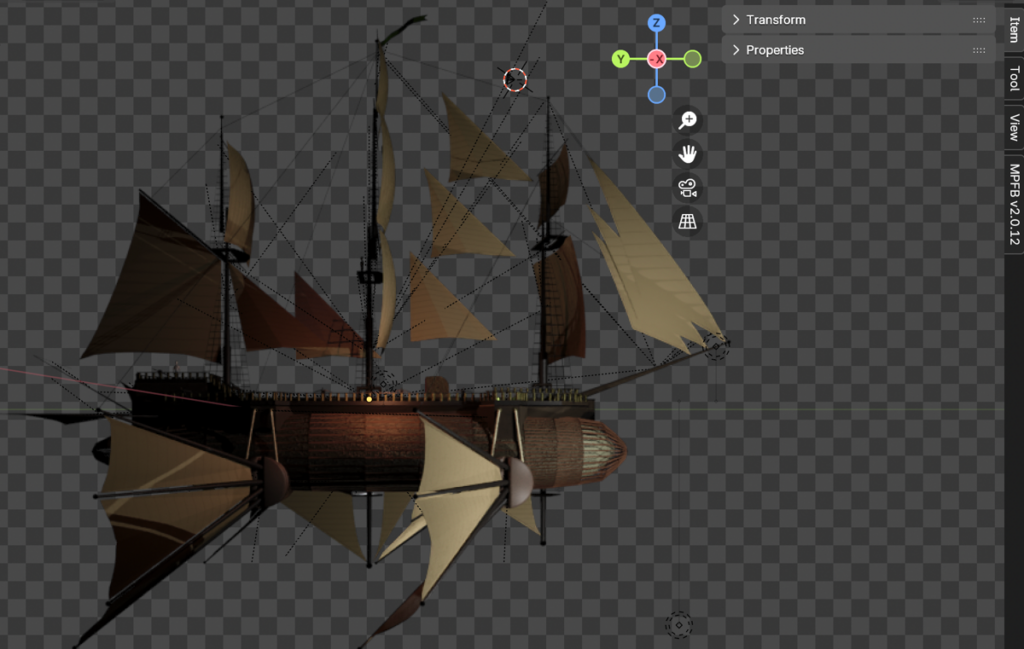This screenshot has width=1024, height=649.
Task: Click the drag grip on the Transform panel
Action: coord(977,20)
